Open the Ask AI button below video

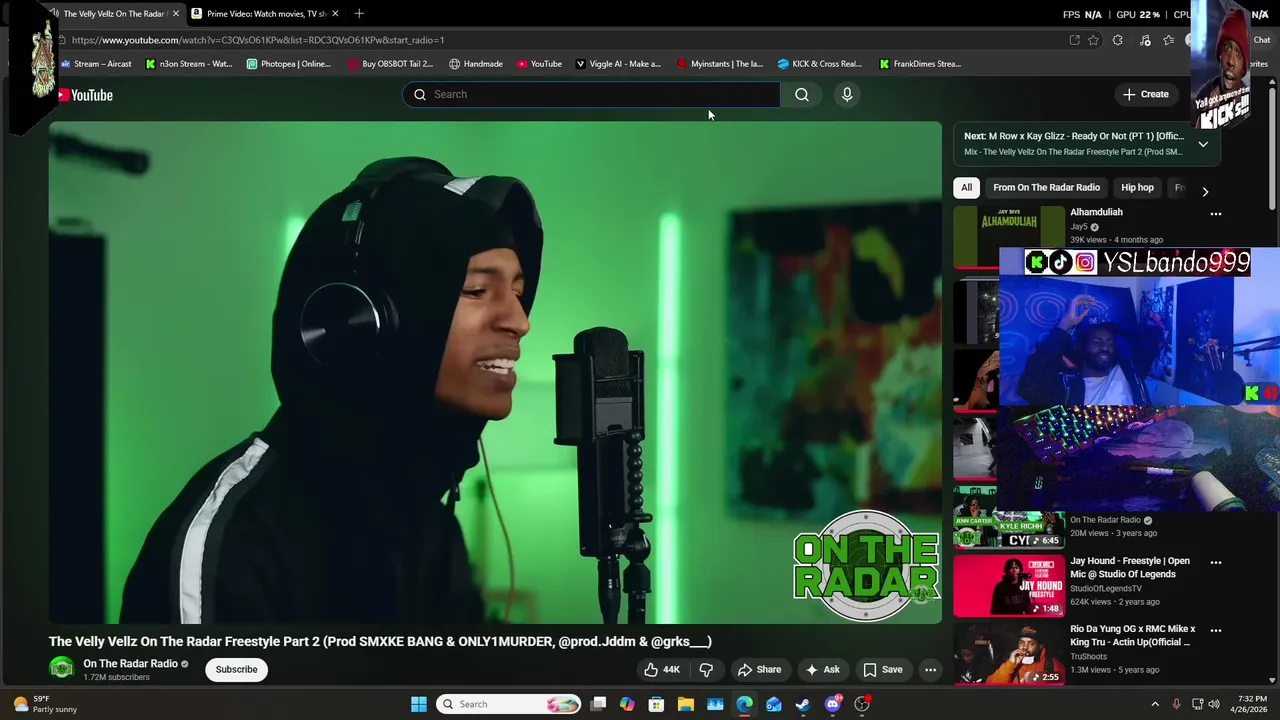[x=822, y=669]
